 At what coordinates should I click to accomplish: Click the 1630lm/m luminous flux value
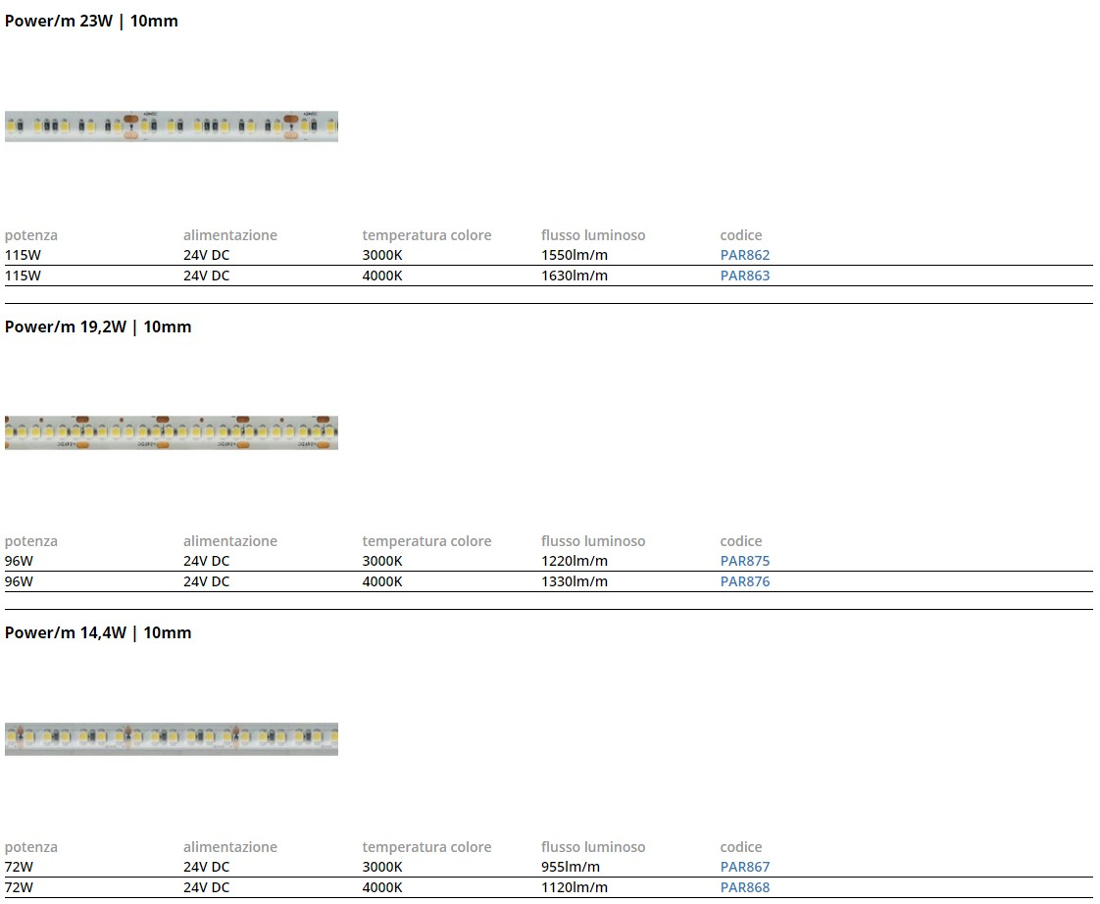pos(574,275)
